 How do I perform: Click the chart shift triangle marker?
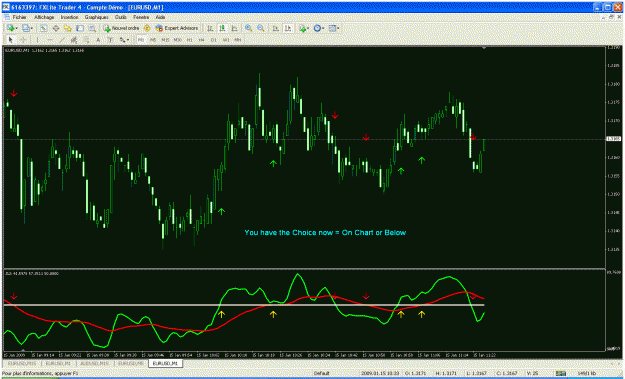[x=484, y=48]
